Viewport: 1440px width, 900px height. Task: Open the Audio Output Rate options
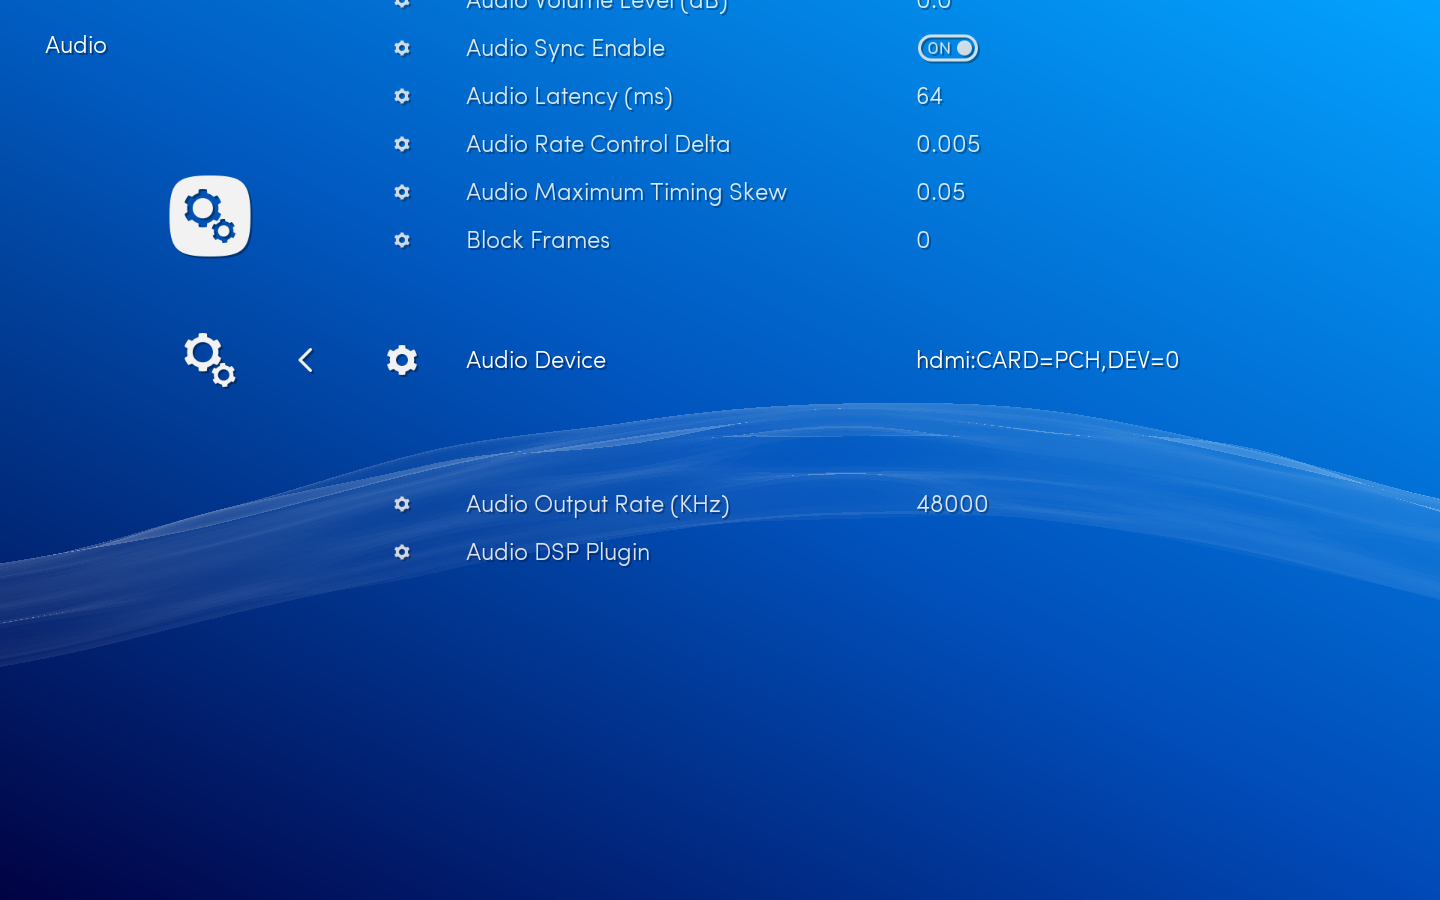click(x=598, y=504)
